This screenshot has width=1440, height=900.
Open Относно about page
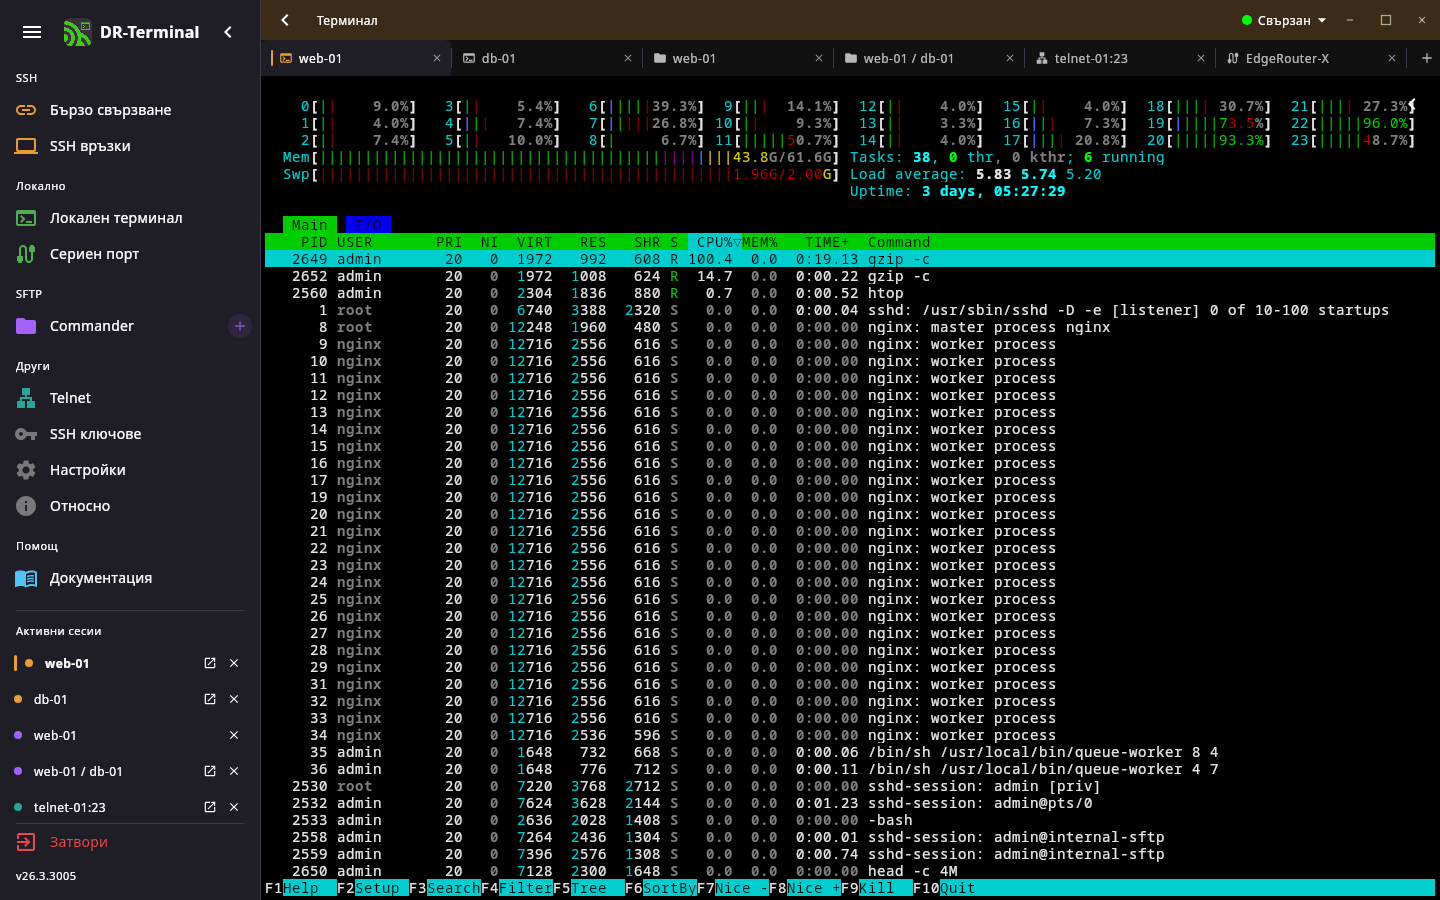point(130,506)
